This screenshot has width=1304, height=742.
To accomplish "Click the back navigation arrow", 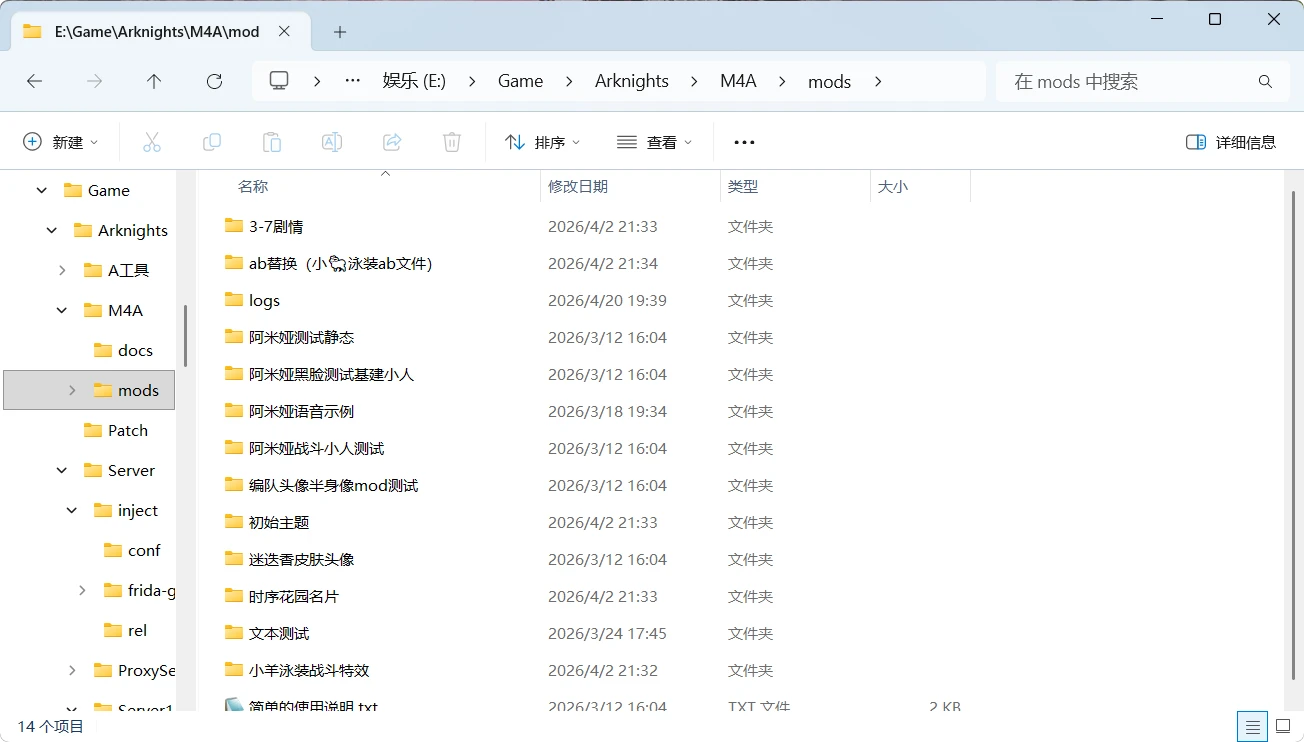I will tap(34, 81).
